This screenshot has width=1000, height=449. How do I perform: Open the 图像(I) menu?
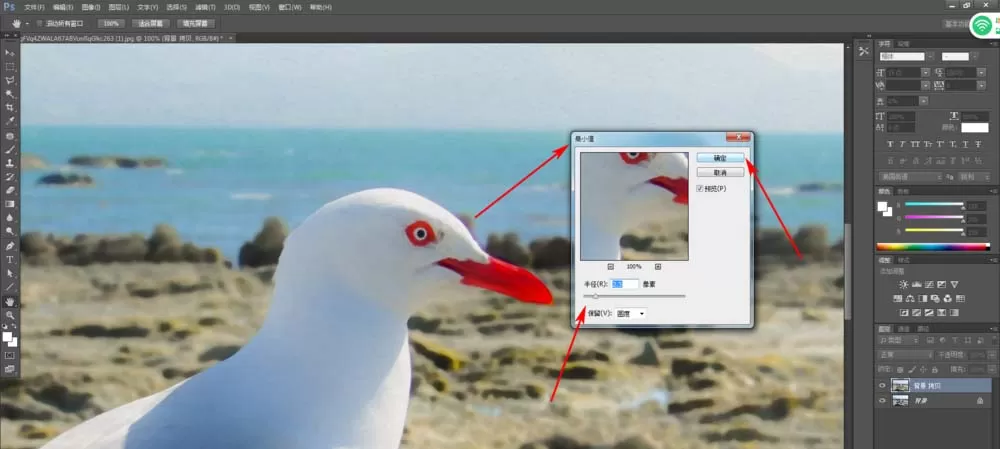pos(91,7)
